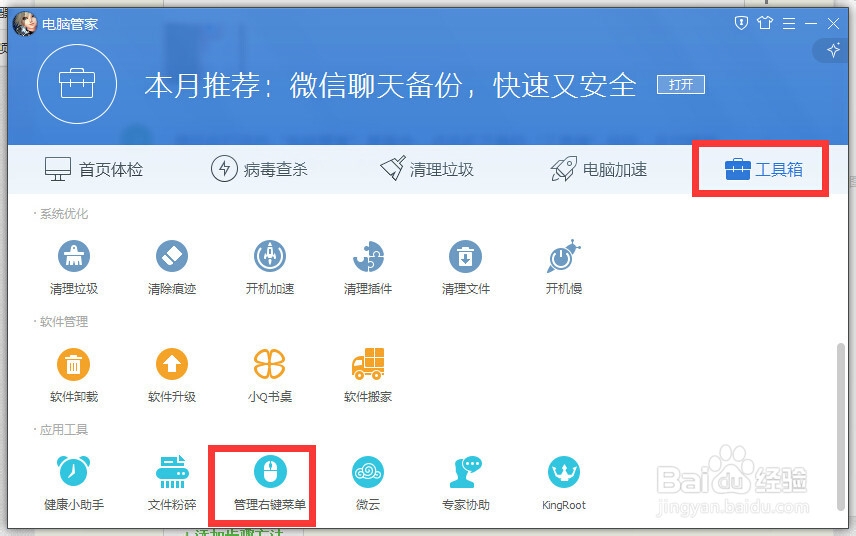
Task: Click the 打开 button in the banner
Action: (681, 85)
